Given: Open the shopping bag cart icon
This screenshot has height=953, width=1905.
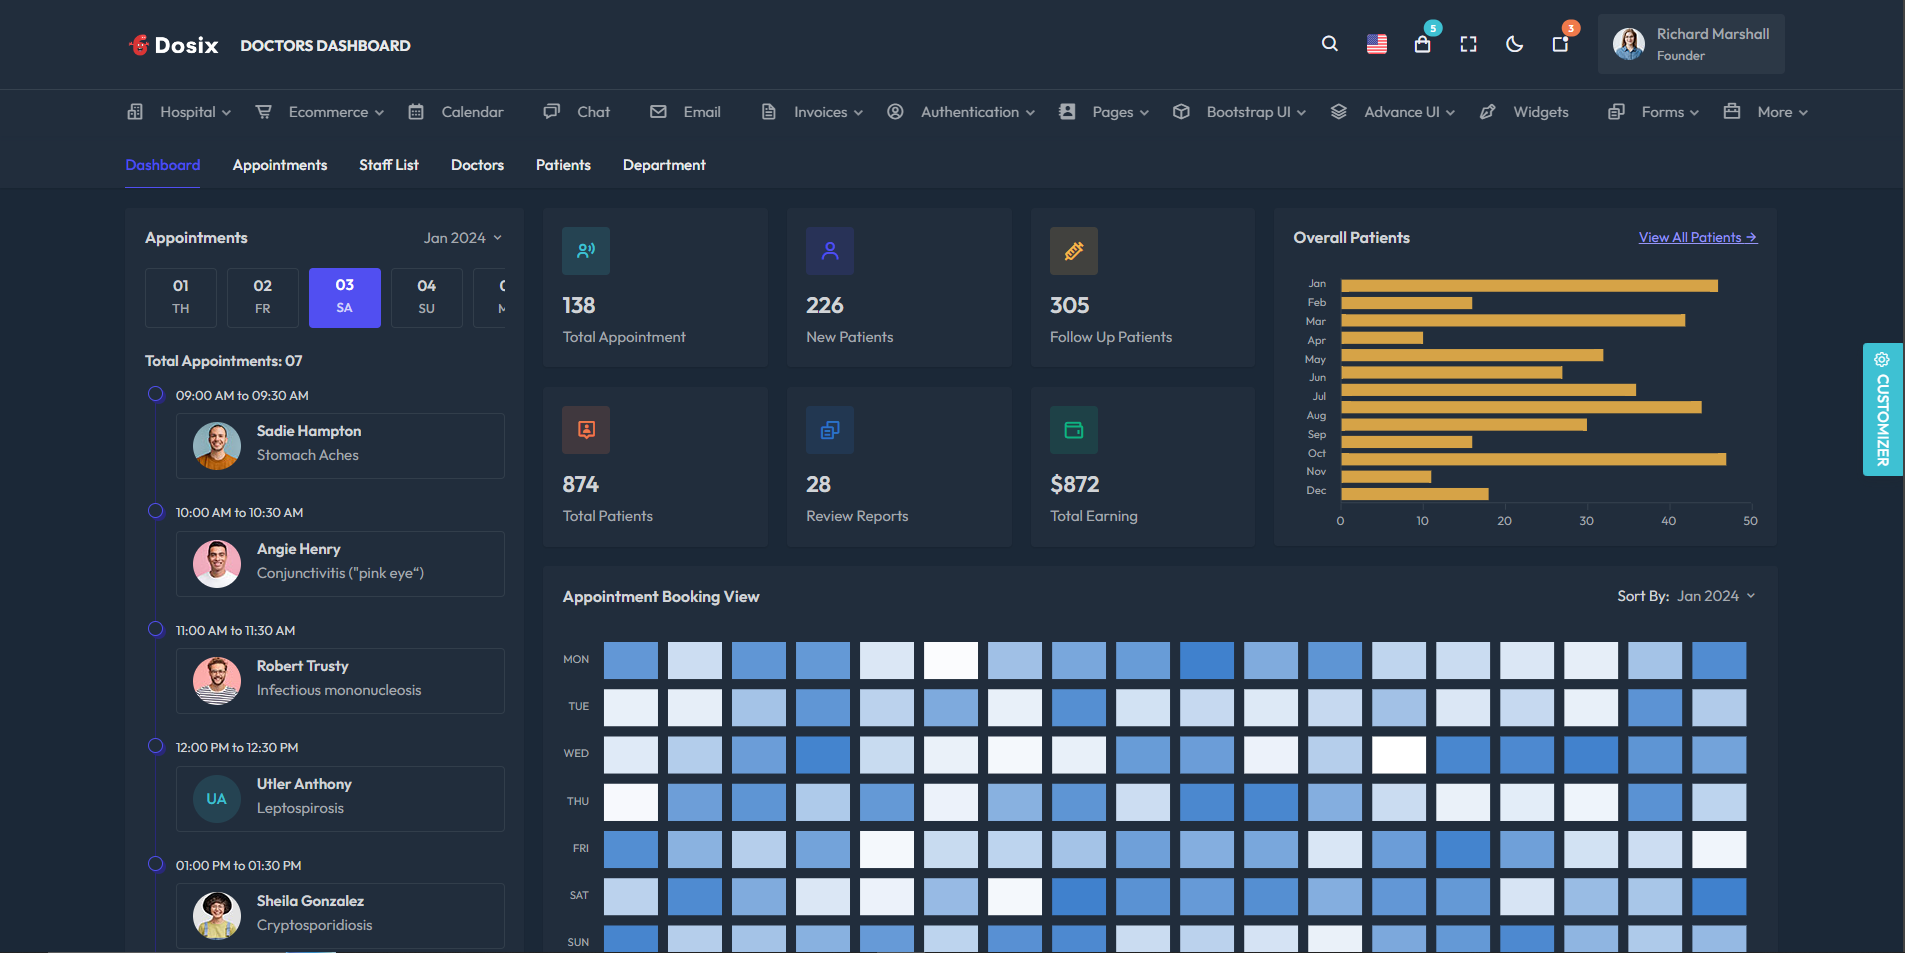Looking at the screenshot, I should coord(1422,44).
